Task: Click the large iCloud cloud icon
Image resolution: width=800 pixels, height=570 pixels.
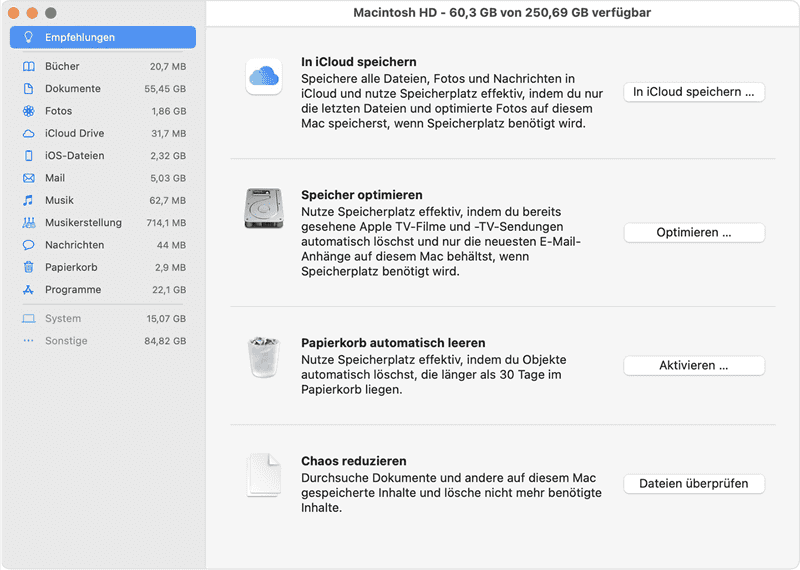Action: pyautogui.click(x=264, y=77)
